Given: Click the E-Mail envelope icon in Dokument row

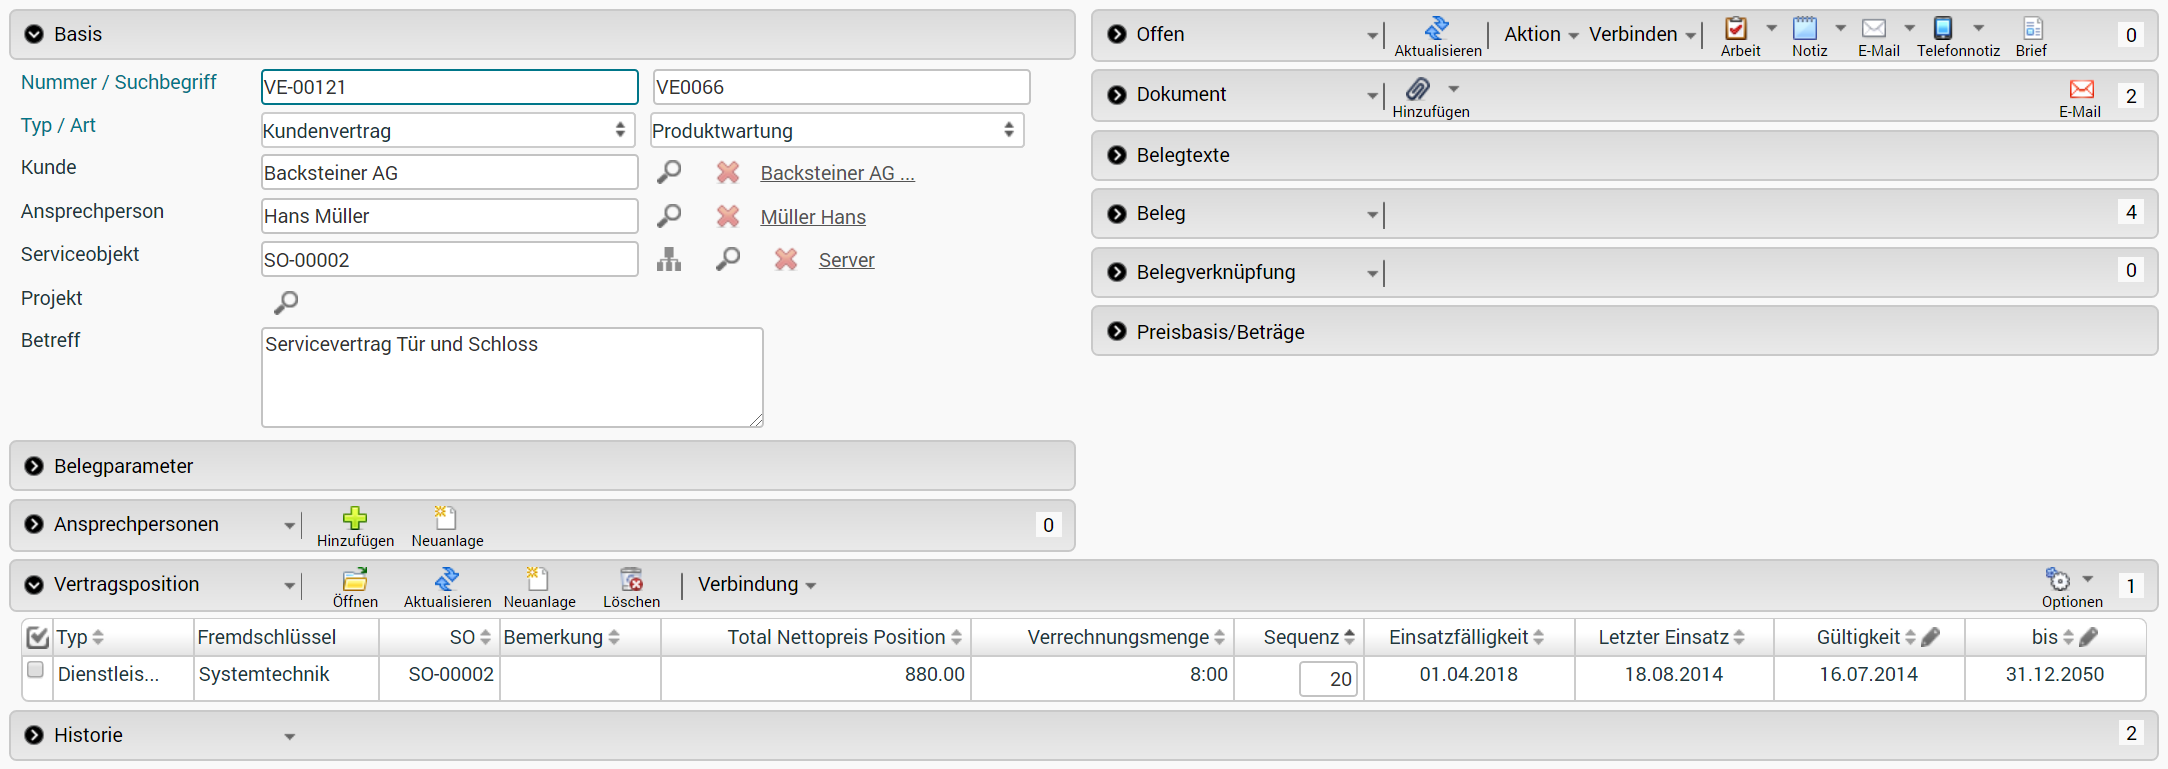Looking at the screenshot, I should (x=2082, y=90).
